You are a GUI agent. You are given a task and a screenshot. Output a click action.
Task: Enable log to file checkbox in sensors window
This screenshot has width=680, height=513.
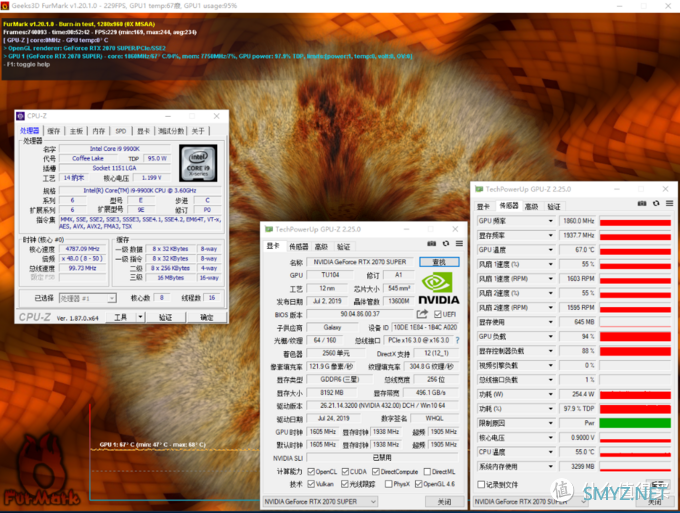click(481, 484)
